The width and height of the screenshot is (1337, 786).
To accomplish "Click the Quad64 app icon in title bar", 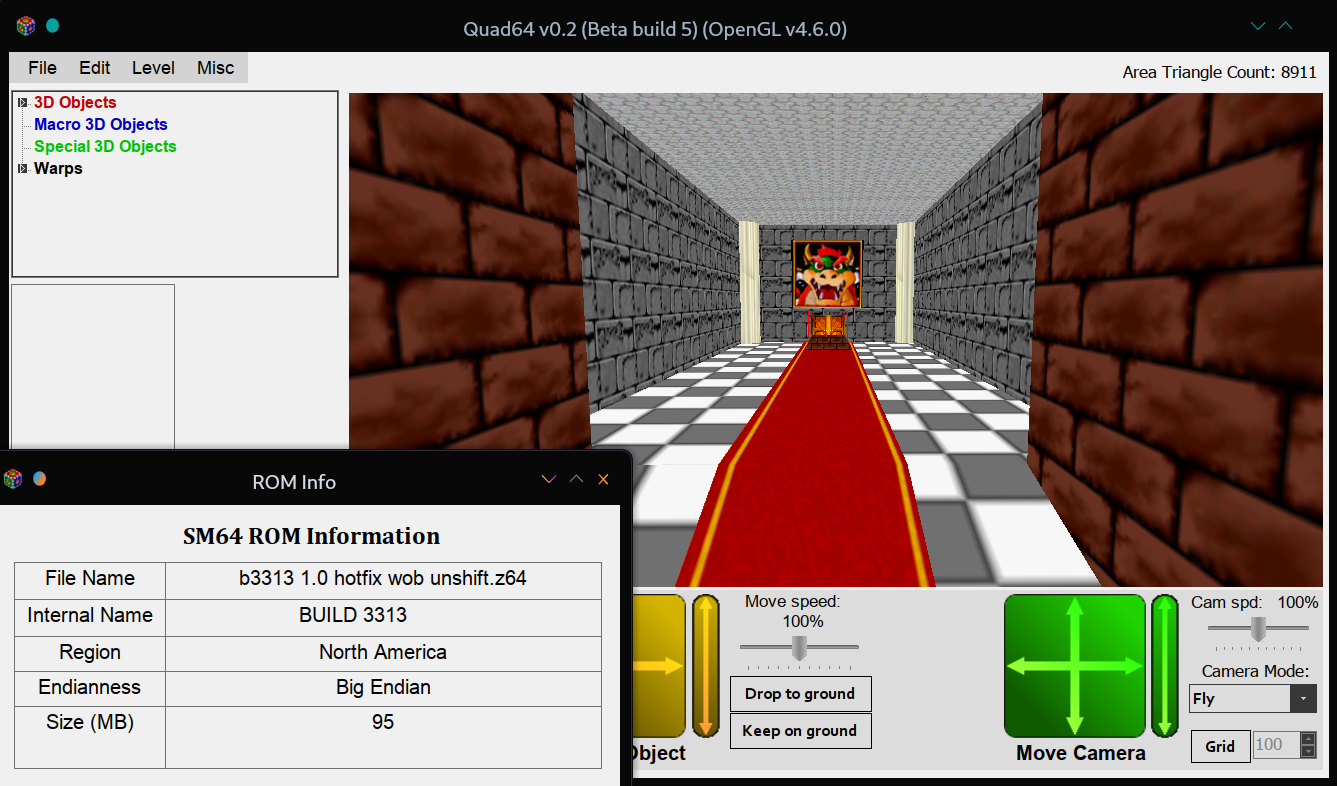I will point(26,26).
